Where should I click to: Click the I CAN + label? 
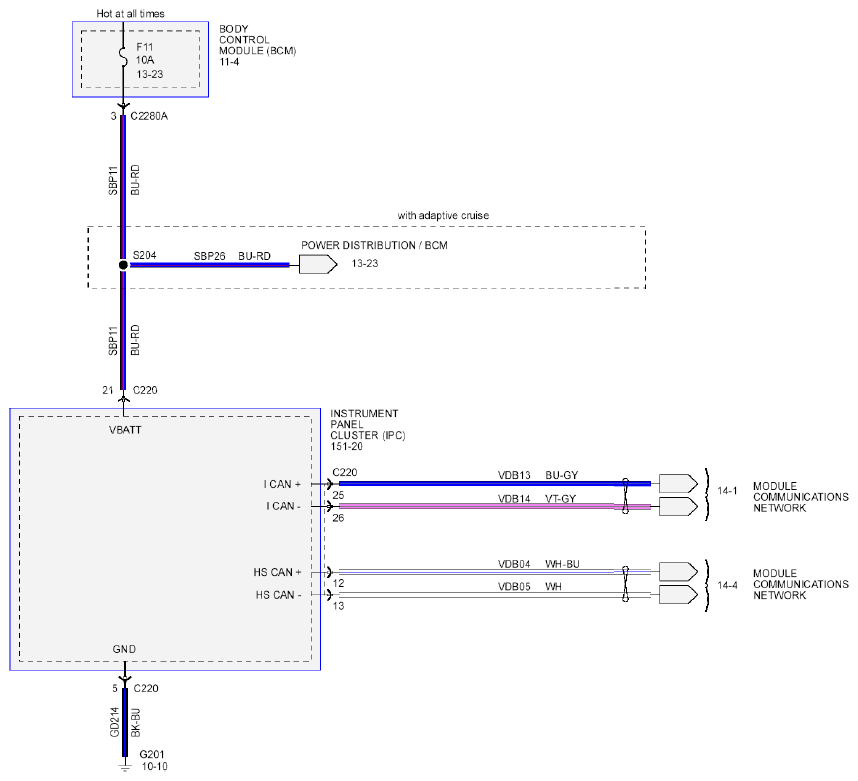point(282,484)
